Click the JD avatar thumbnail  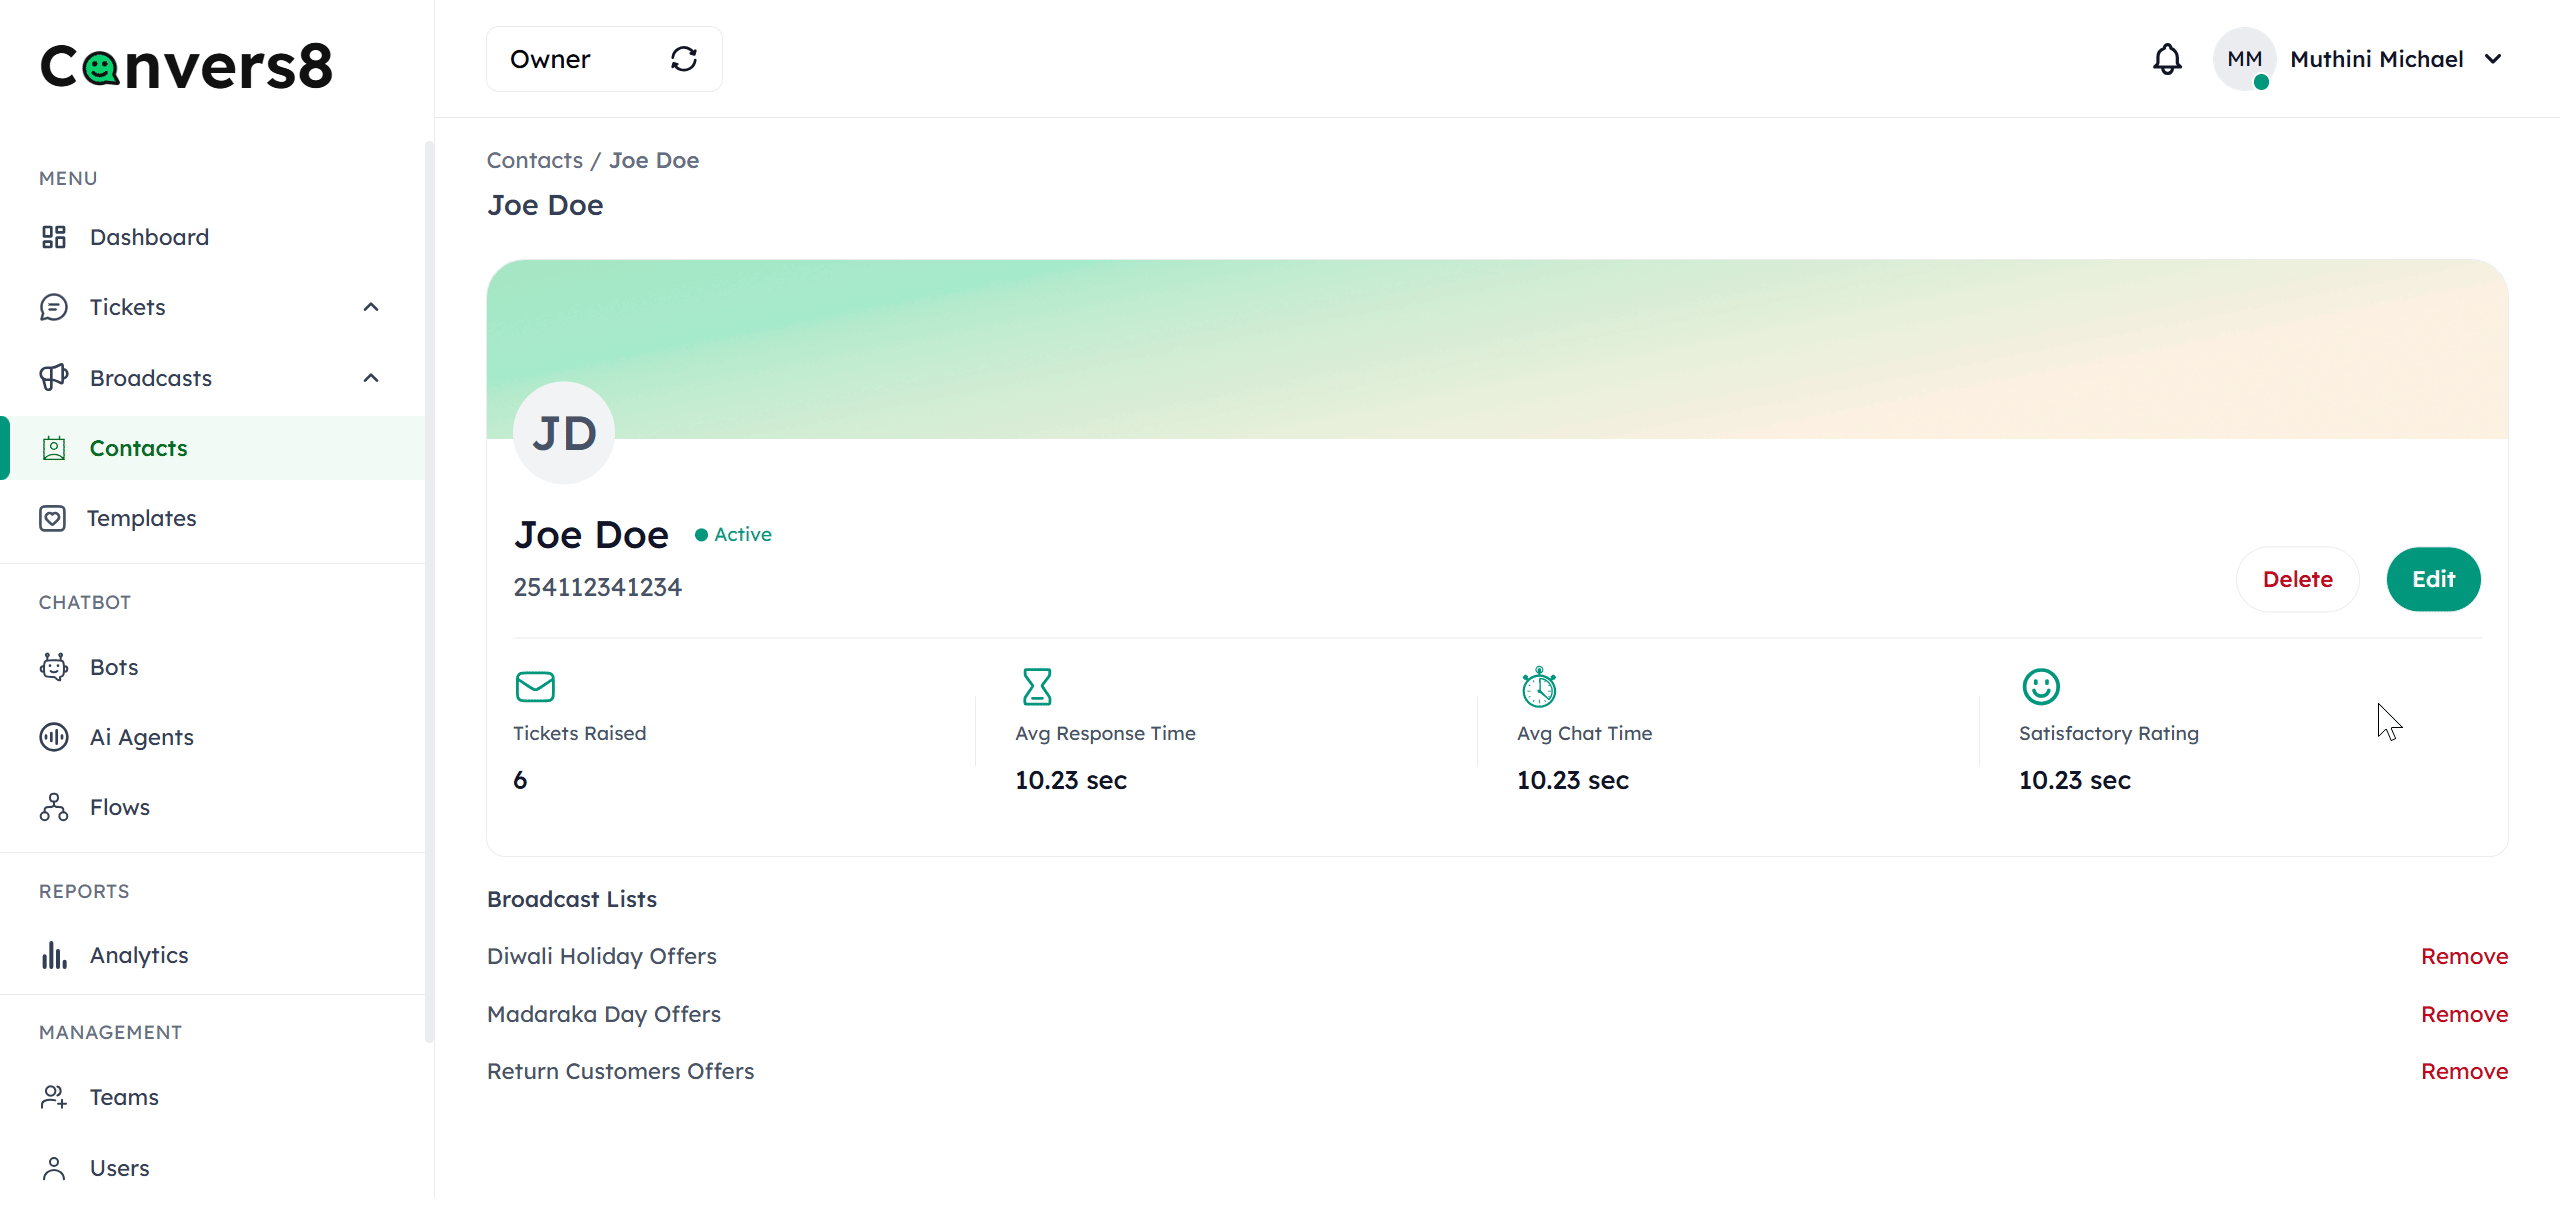[564, 433]
